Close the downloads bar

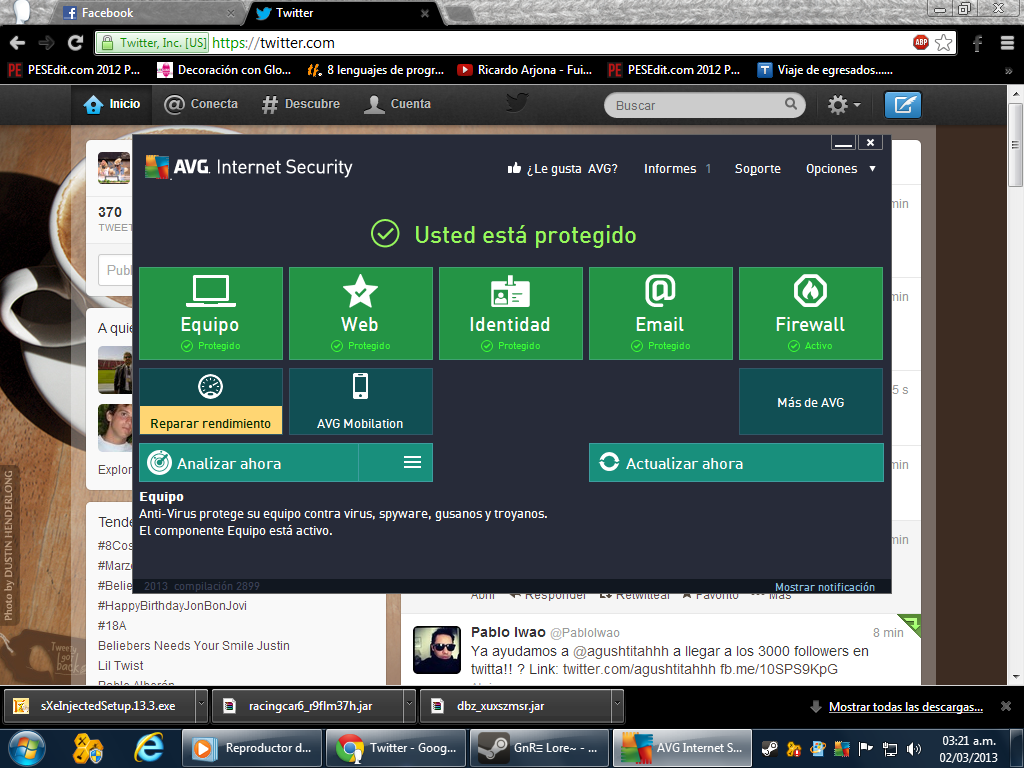point(1006,706)
